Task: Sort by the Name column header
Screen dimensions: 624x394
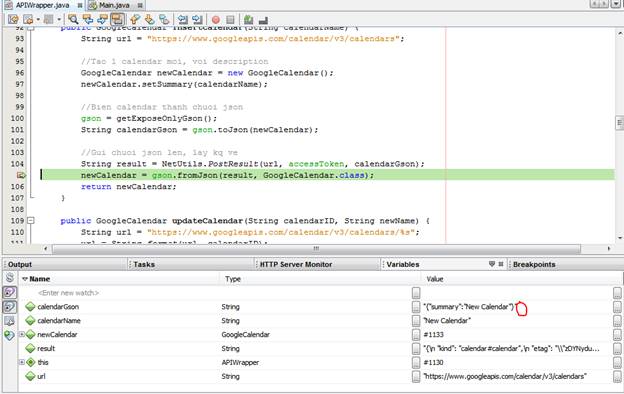Action: pos(119,279)
